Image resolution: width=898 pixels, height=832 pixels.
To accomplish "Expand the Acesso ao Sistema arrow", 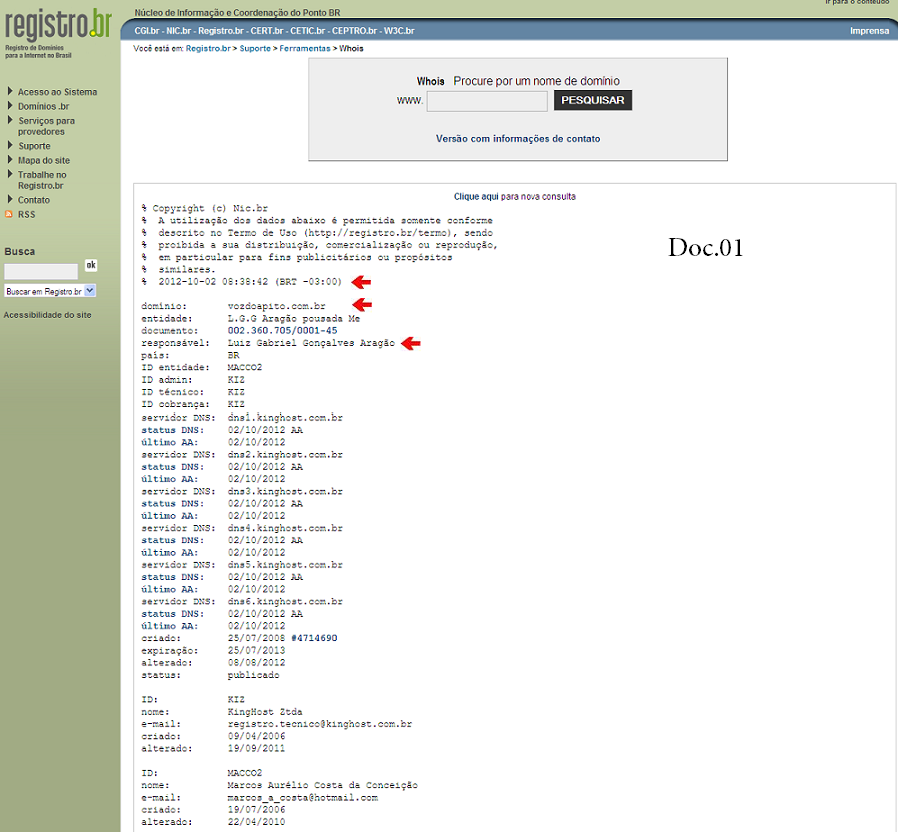I will (x=10, y=91).
